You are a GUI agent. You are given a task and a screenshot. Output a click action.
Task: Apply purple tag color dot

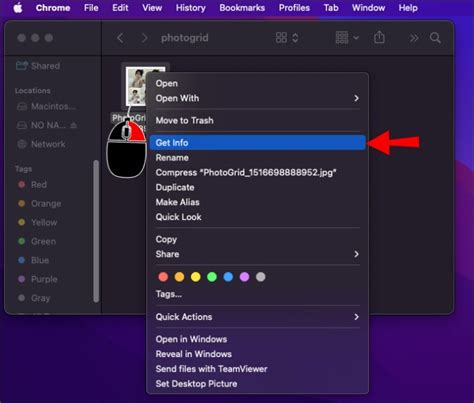coord(244,277)
